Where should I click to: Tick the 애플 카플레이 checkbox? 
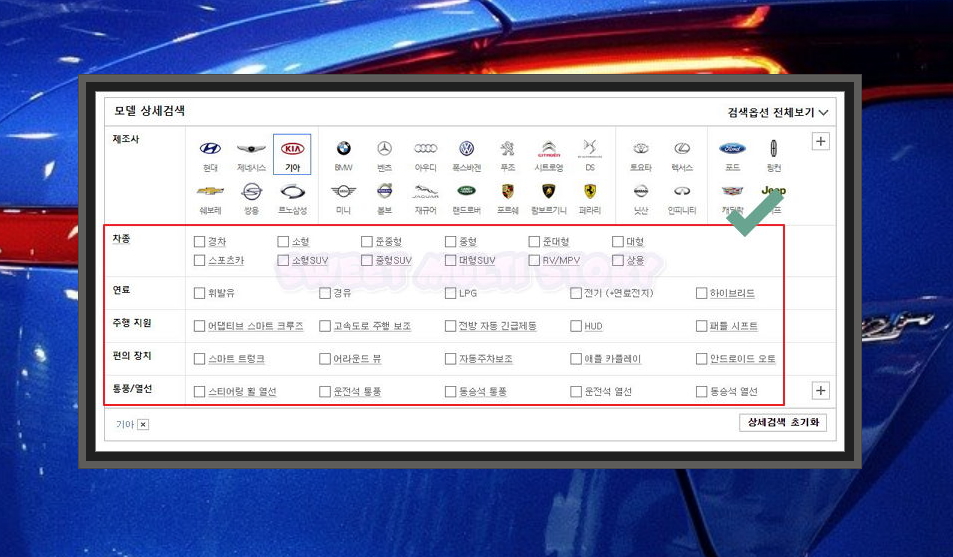576,359
